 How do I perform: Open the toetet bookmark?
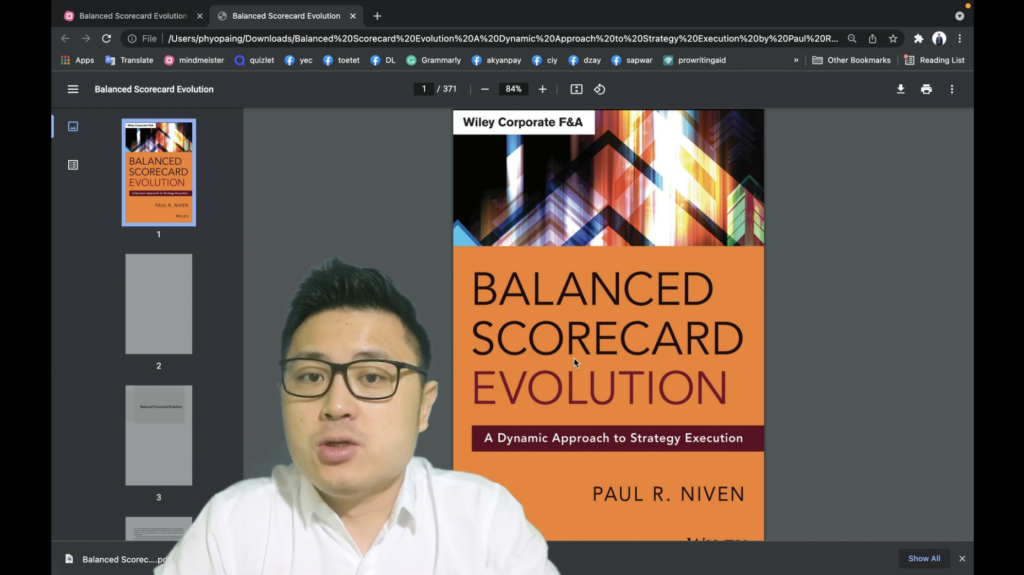point(342,60)
